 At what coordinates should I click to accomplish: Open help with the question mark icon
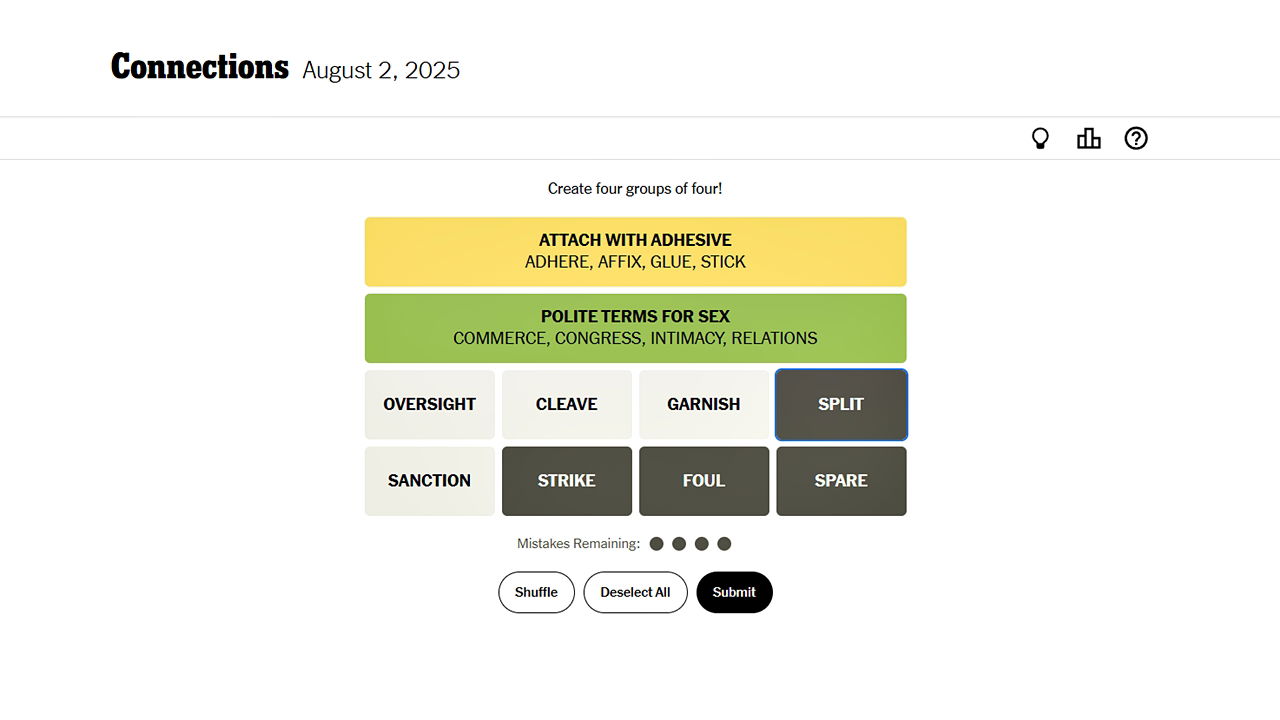click(x=1136, y=138)
